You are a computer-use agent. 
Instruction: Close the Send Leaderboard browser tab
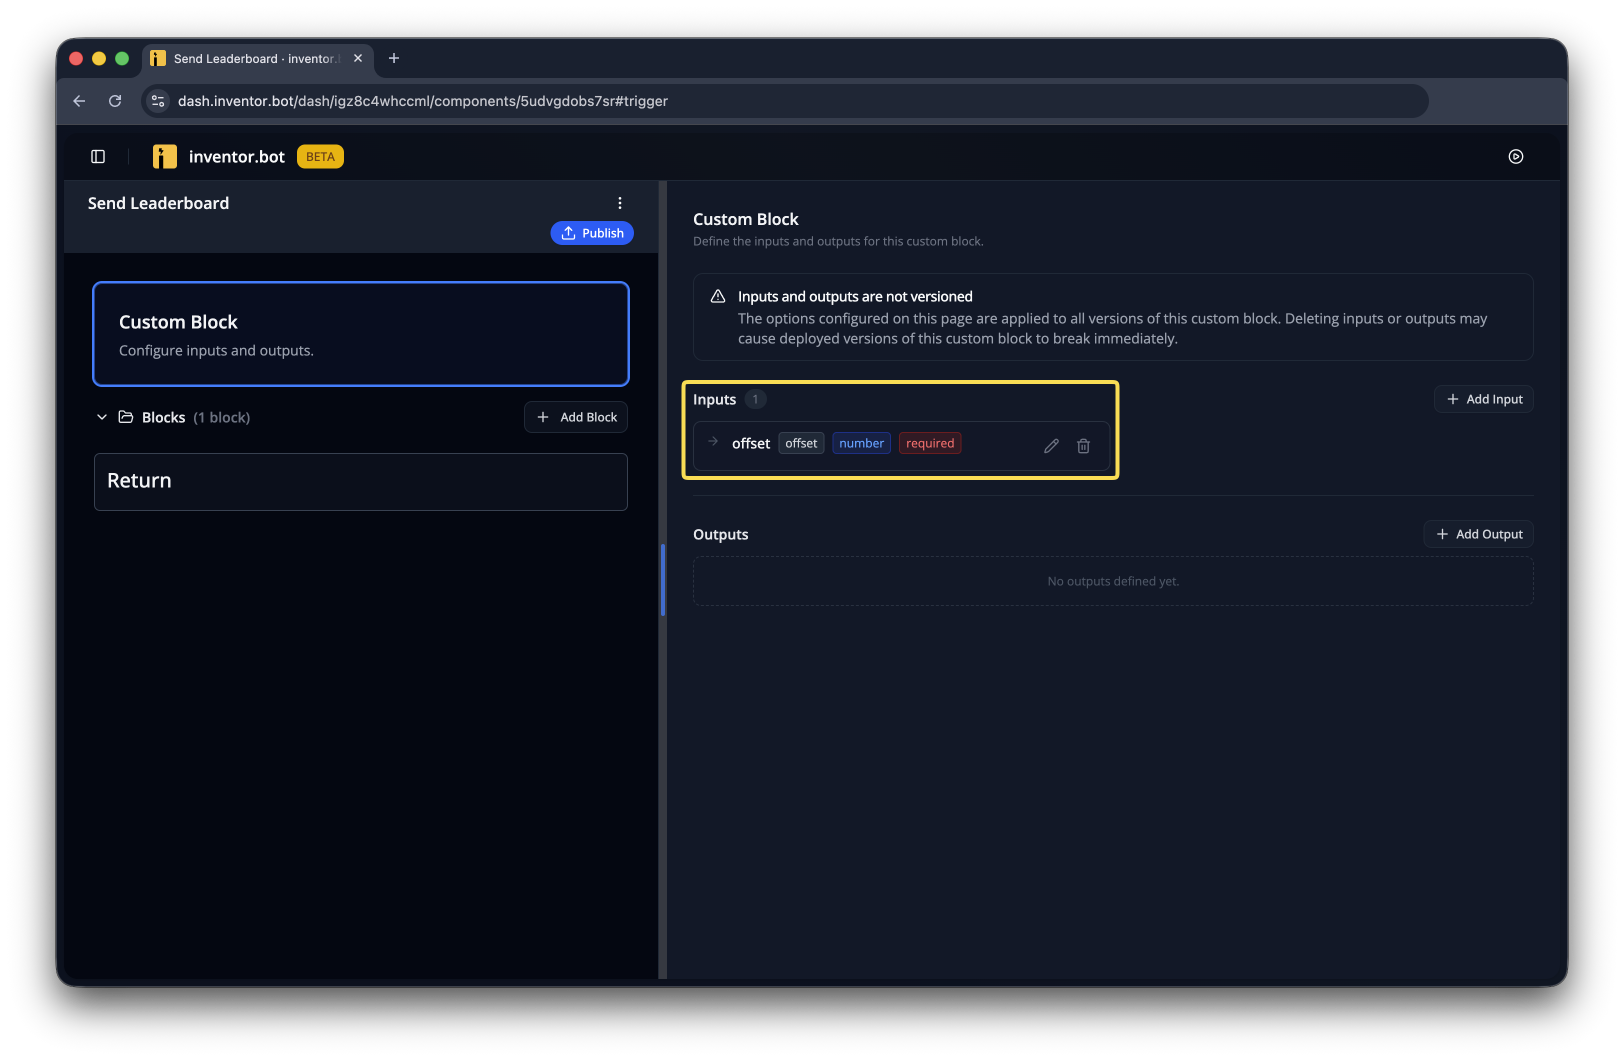(x=358, y=59)
